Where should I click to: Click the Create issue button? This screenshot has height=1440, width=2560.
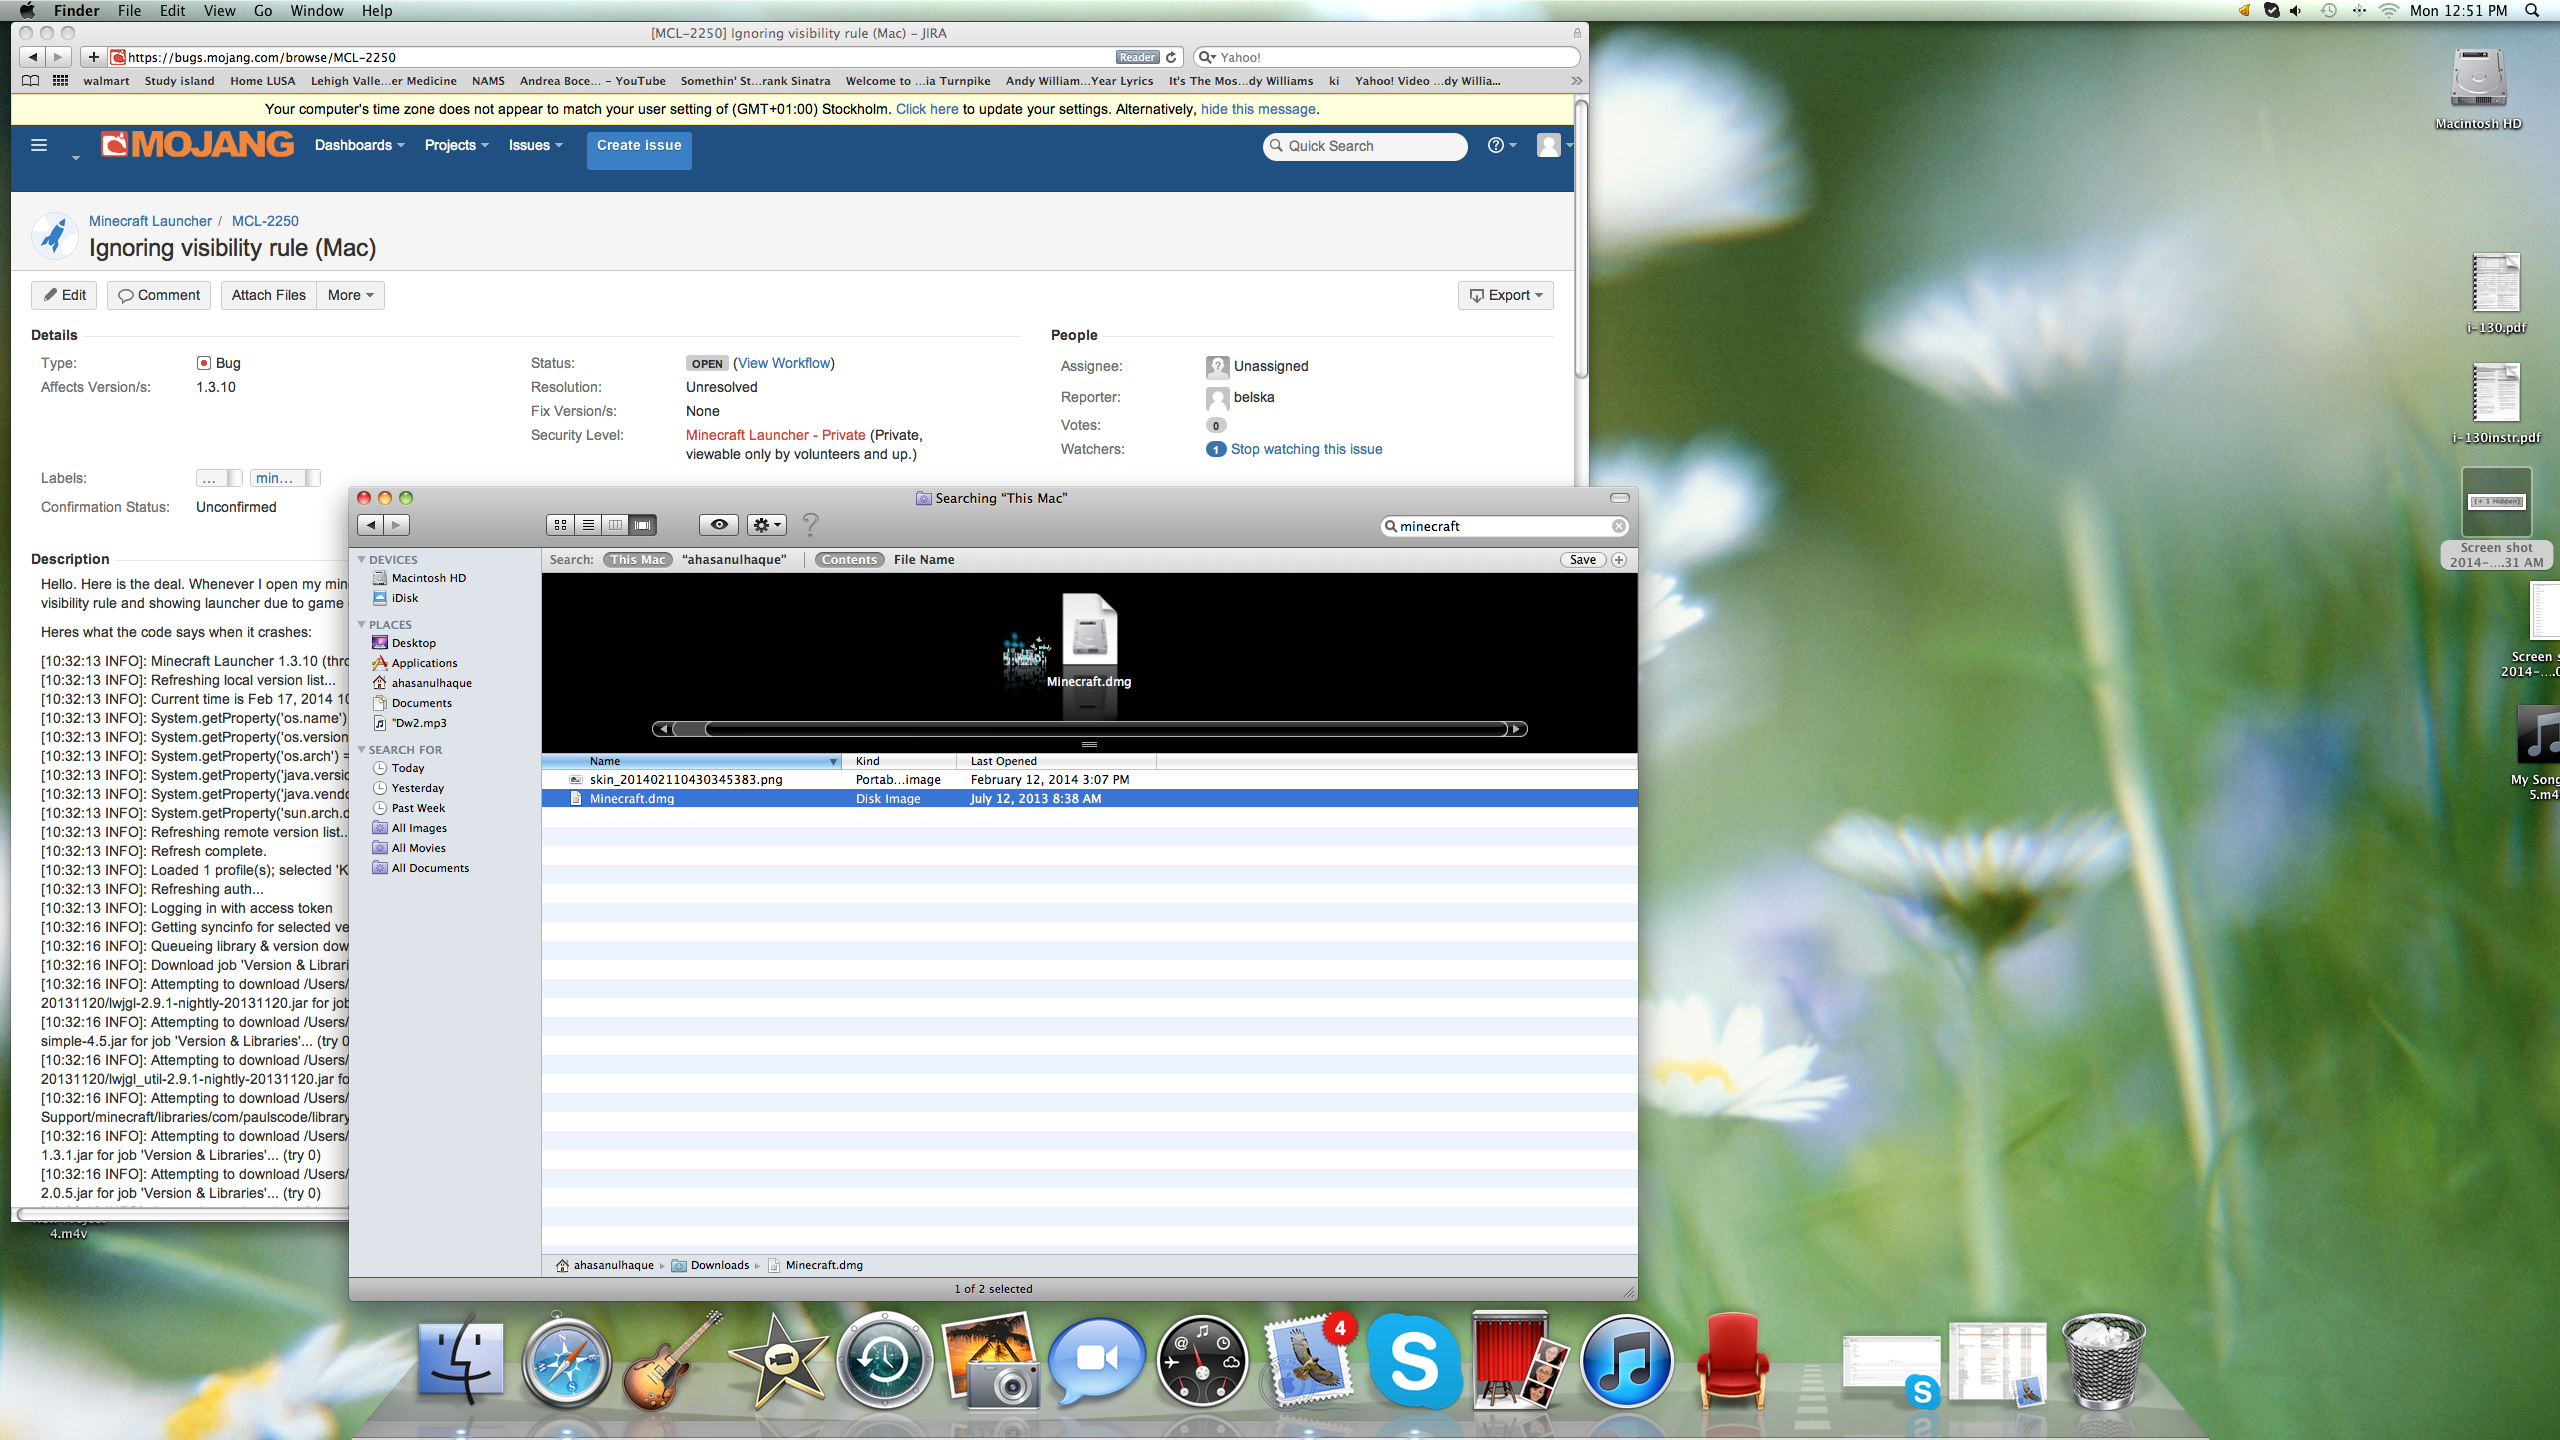[639, 146]
